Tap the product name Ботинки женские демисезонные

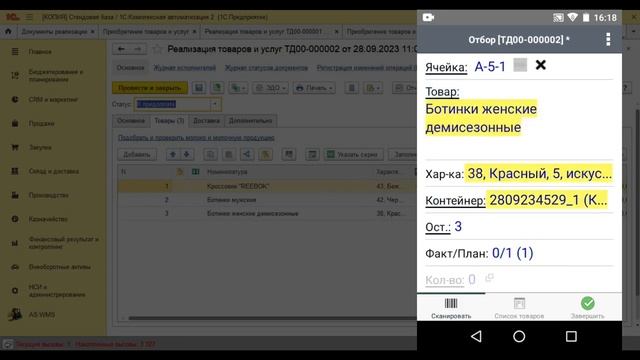pos(481,118)
